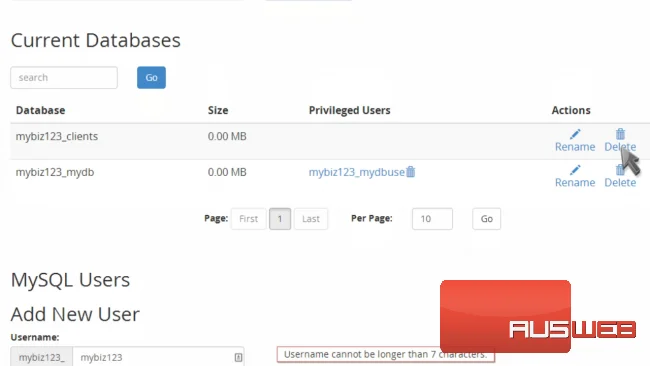
Task: Click the Per Page number field
Action: (432, 219)
